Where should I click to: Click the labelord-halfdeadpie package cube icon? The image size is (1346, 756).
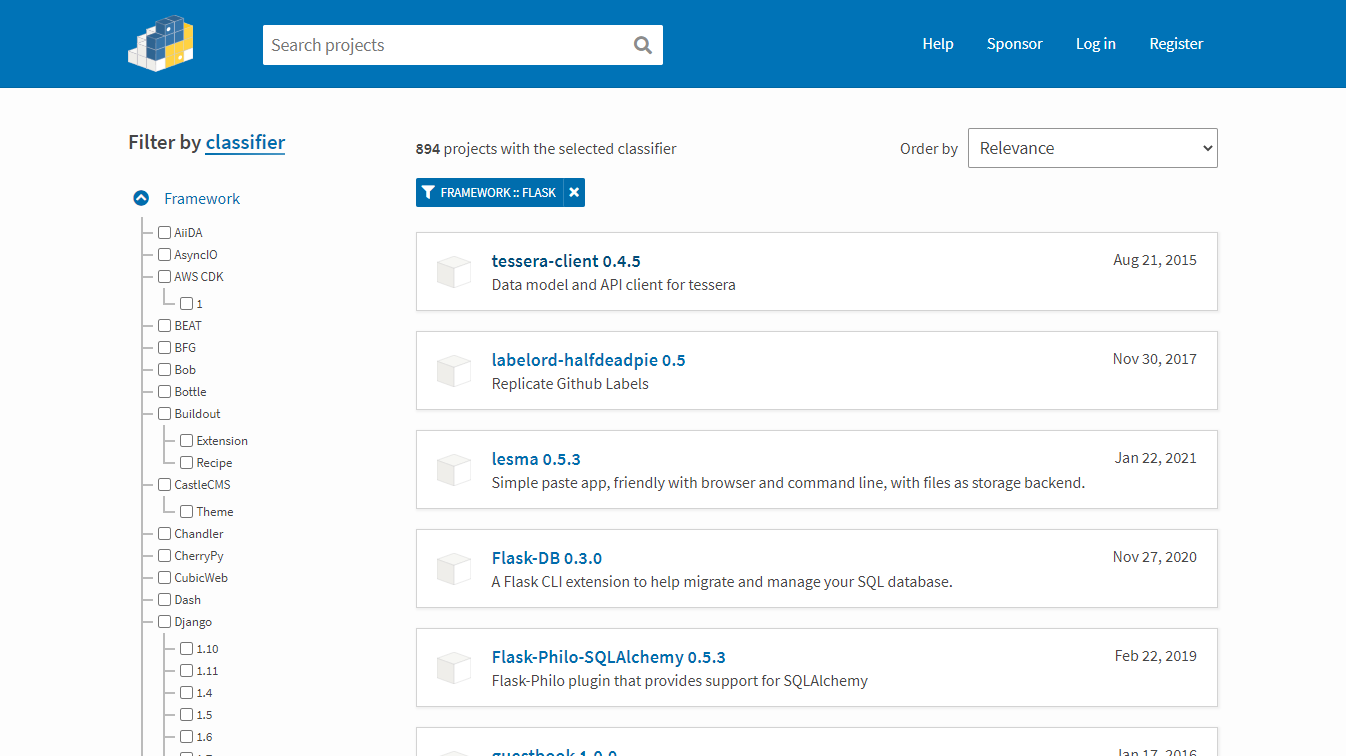click(x=454, y=371)
